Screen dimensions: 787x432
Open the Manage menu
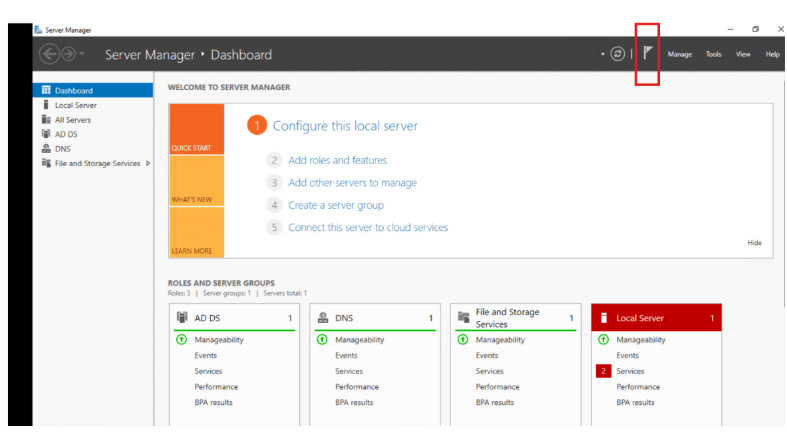[680, 54]
